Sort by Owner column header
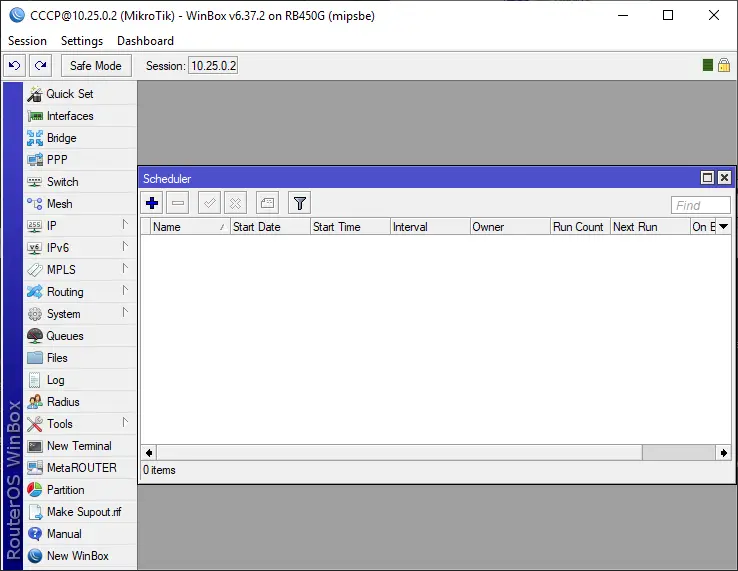The width and height of the screenshot is (738, 571). click(x=510, y=227)
